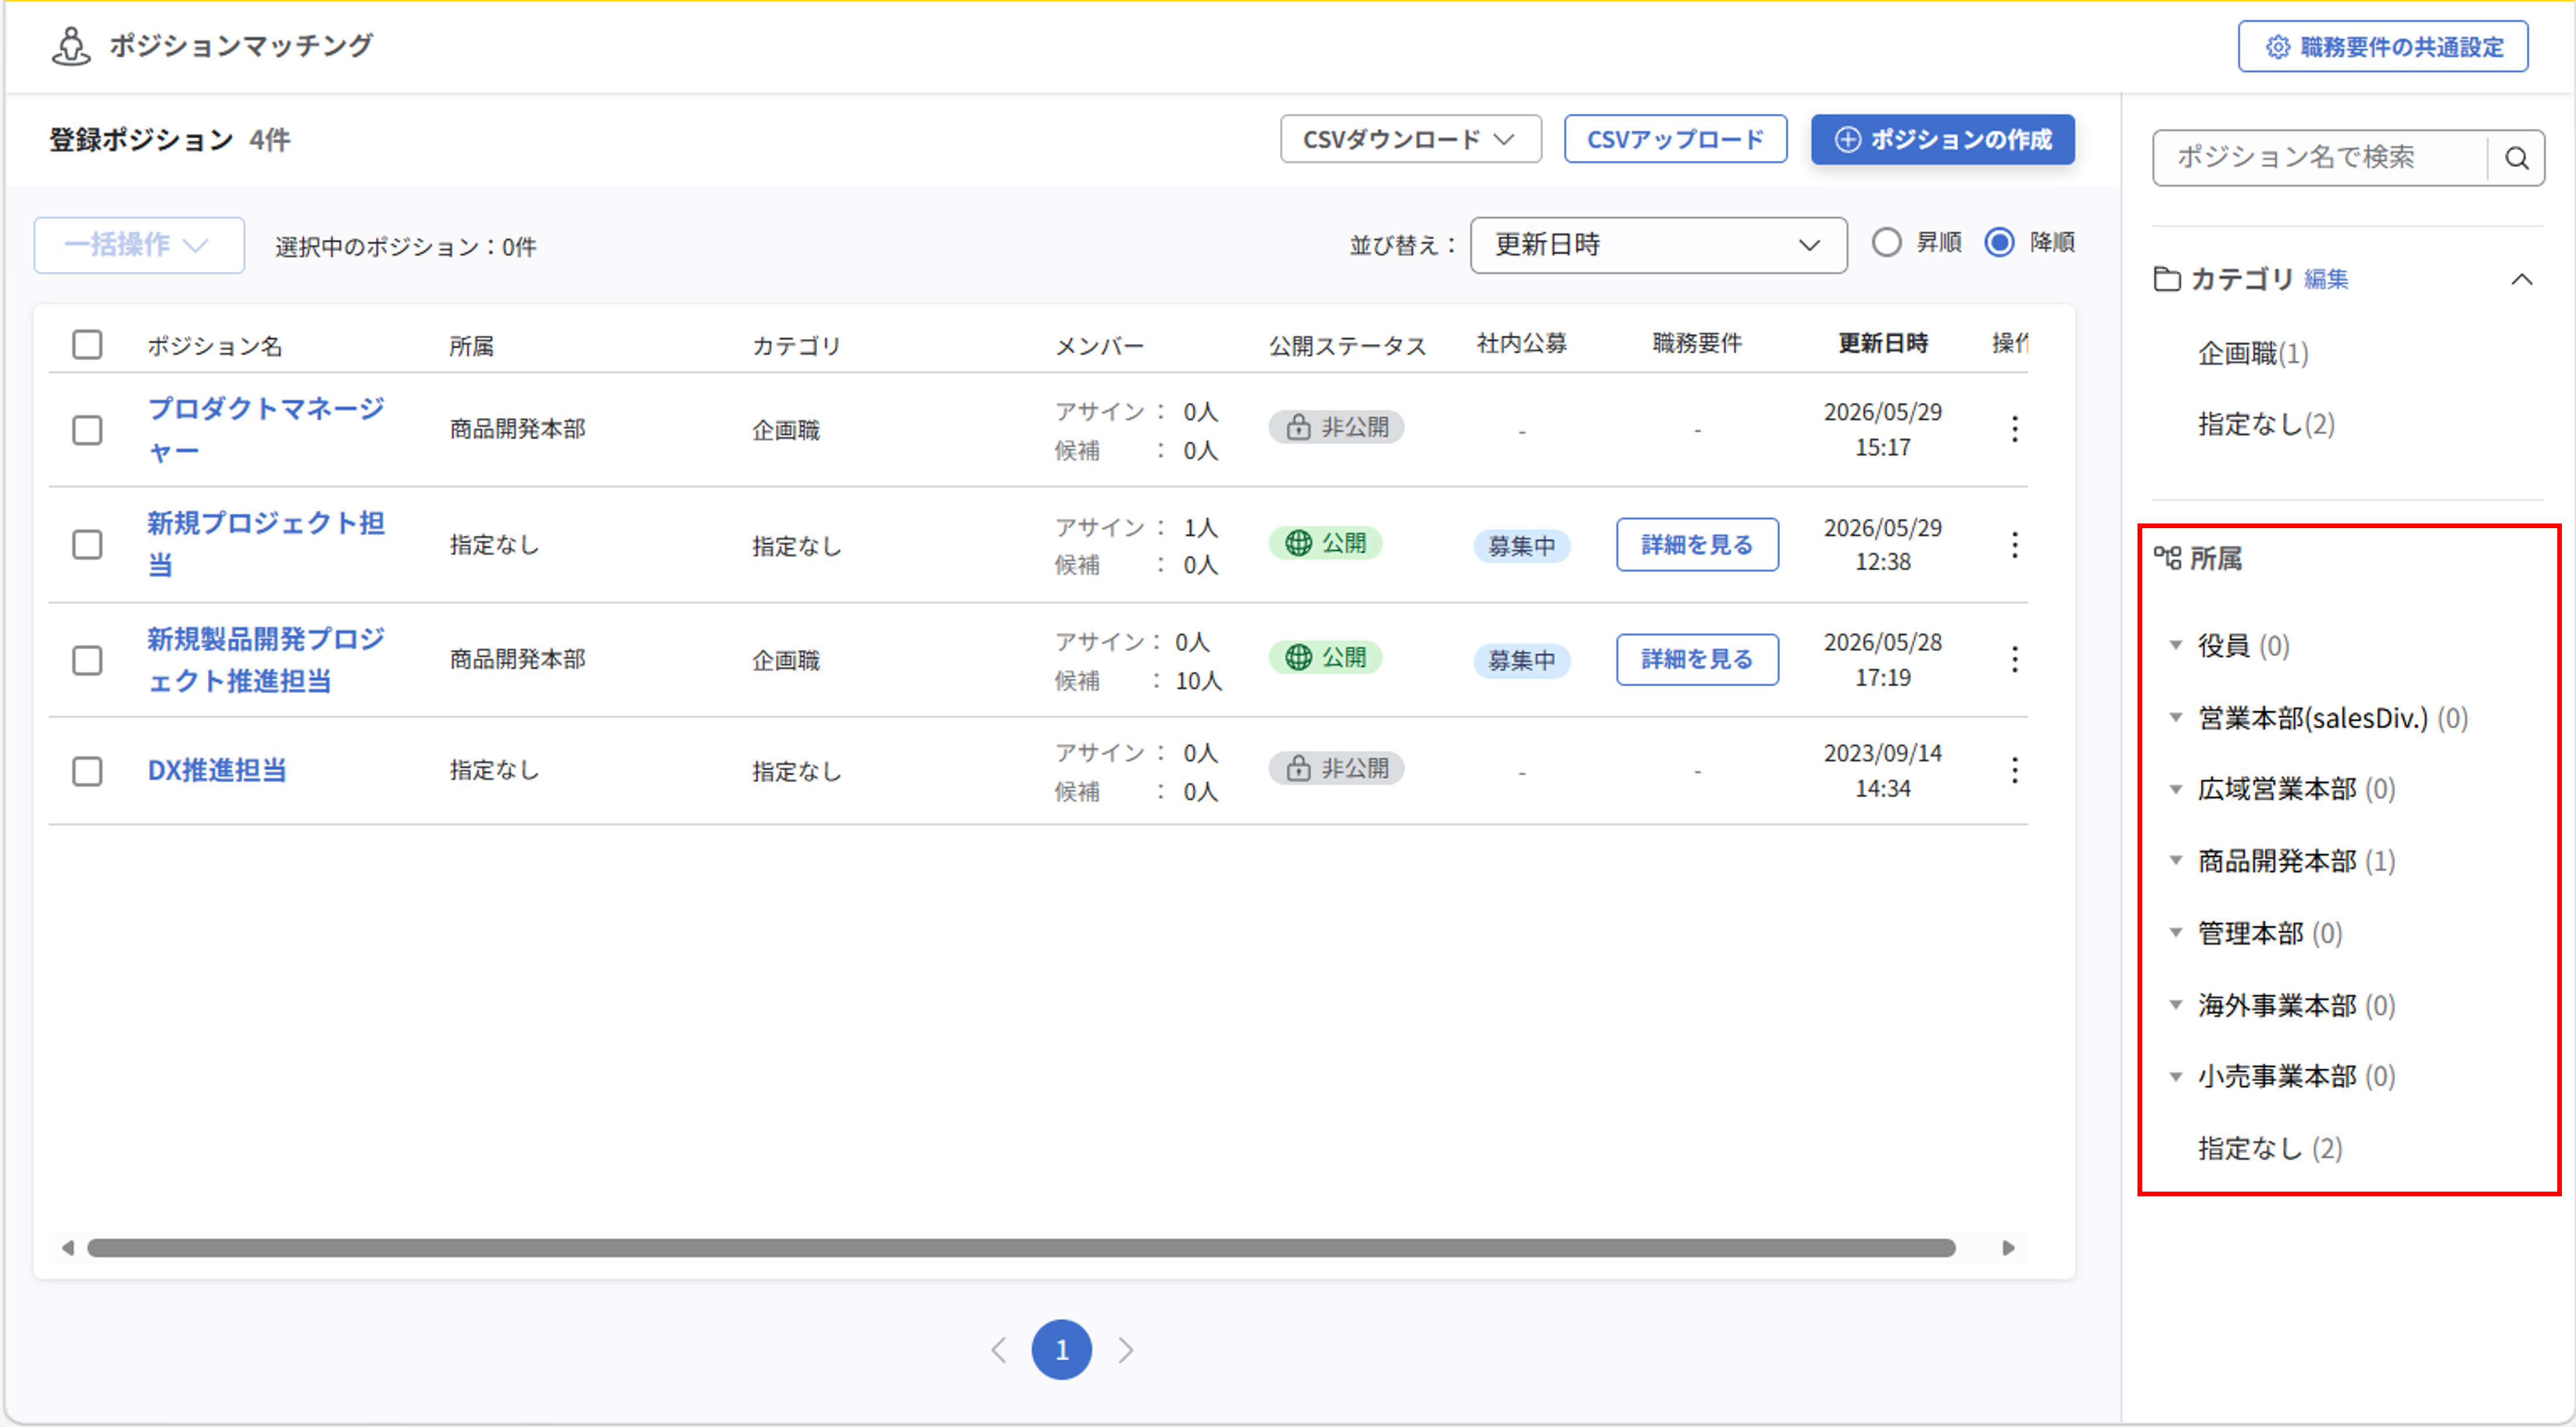Click 非公開 lock badge in プロダクトマネージャー row
The image size is (2576, 1427).
[x=1336, y=427]
